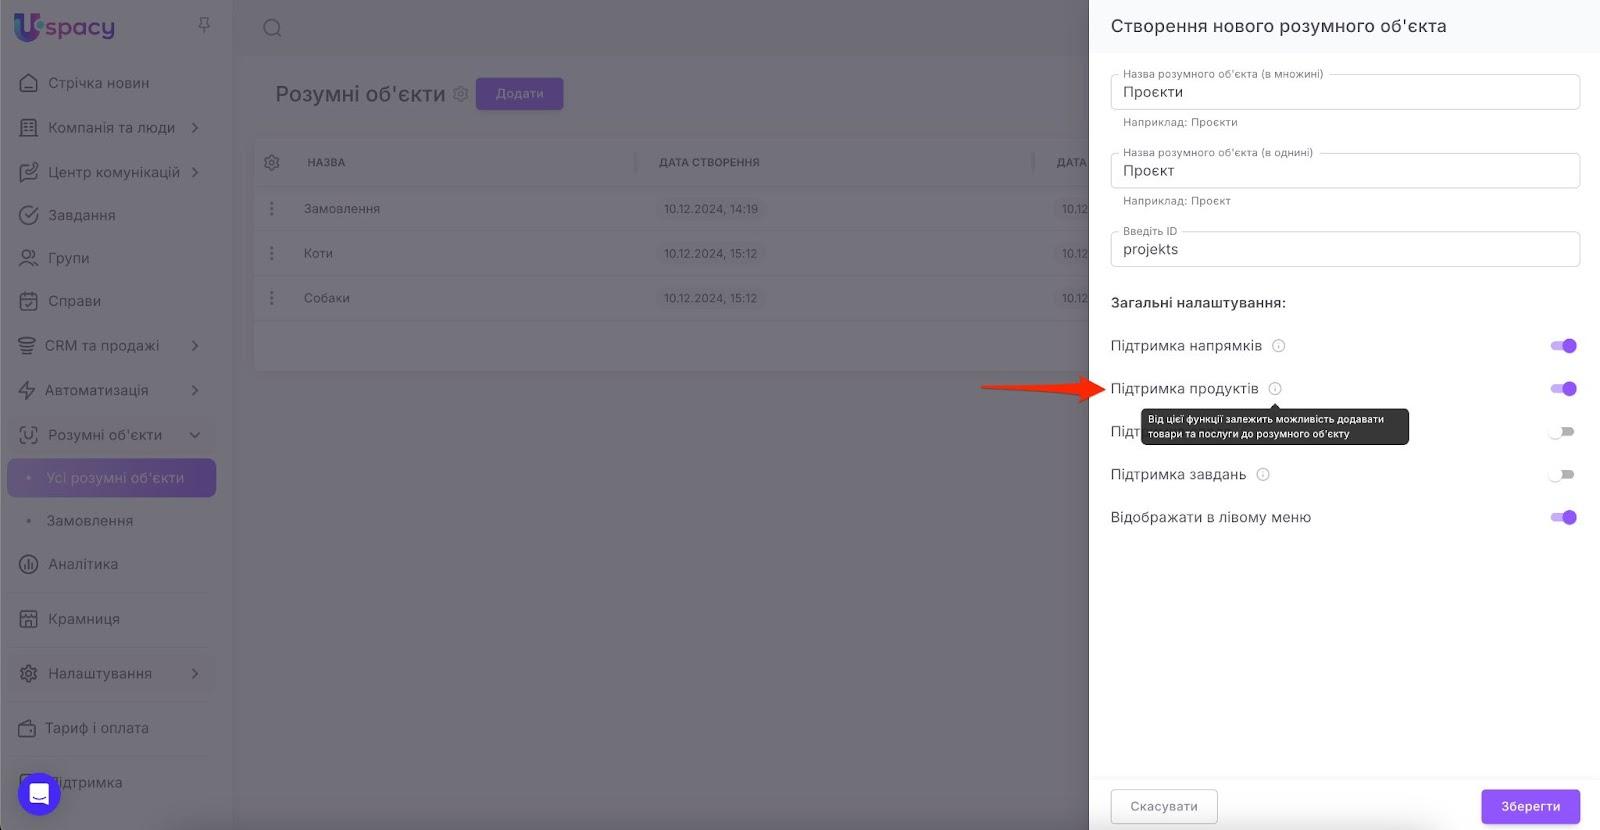Viewport: 1600px width, 830px height.
Task: Click the info icon next to Підтримка напрямків
Action: point(1278,346)
